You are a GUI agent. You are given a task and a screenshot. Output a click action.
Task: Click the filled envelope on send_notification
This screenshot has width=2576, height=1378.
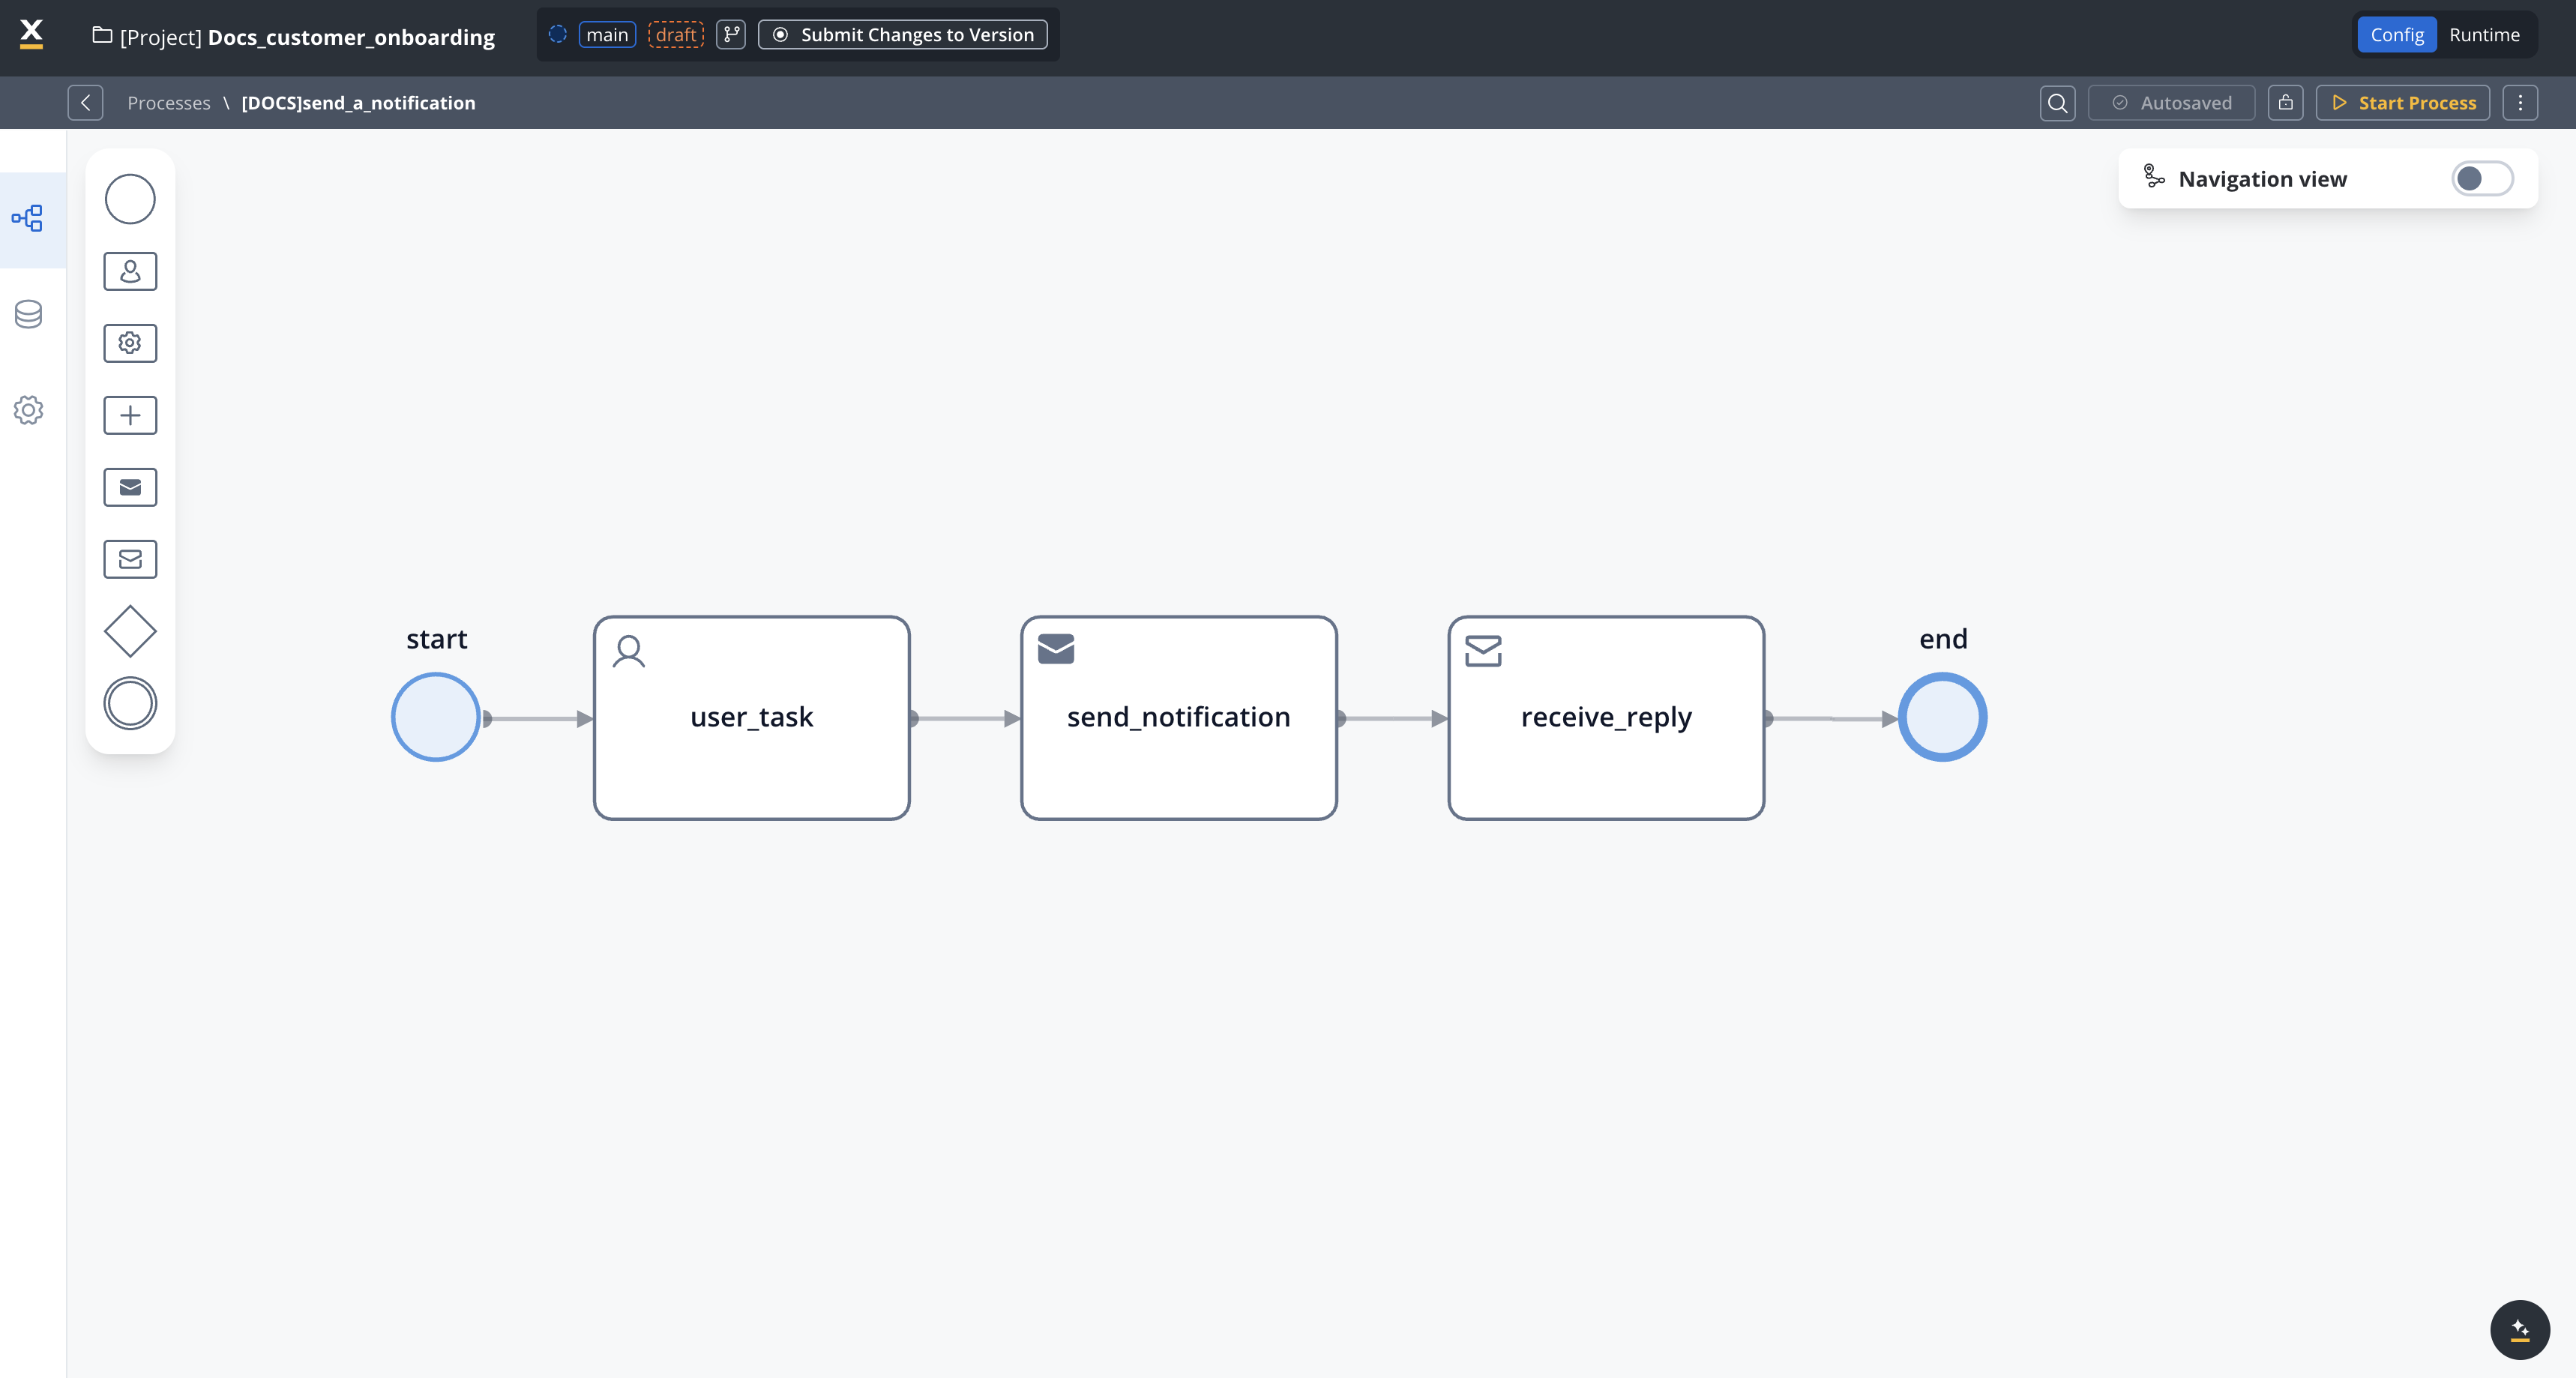coord(1056,649)
